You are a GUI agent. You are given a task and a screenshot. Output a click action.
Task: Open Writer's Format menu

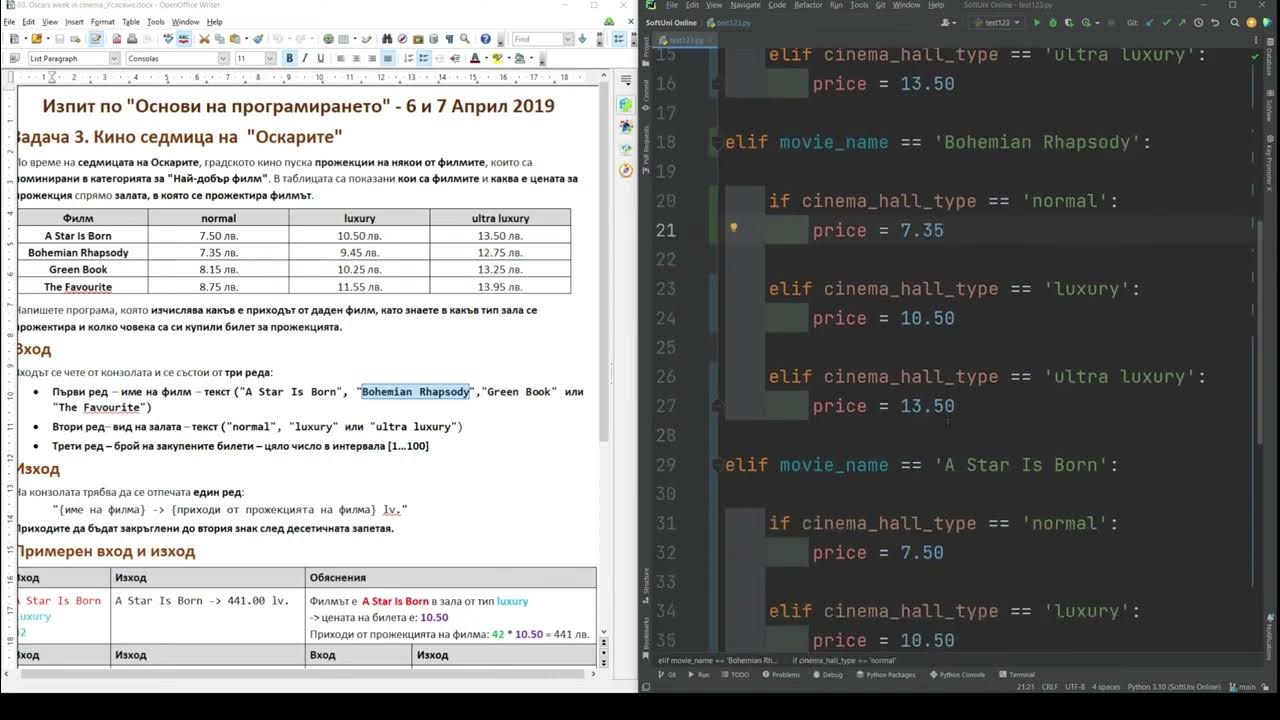coord(102,21)
